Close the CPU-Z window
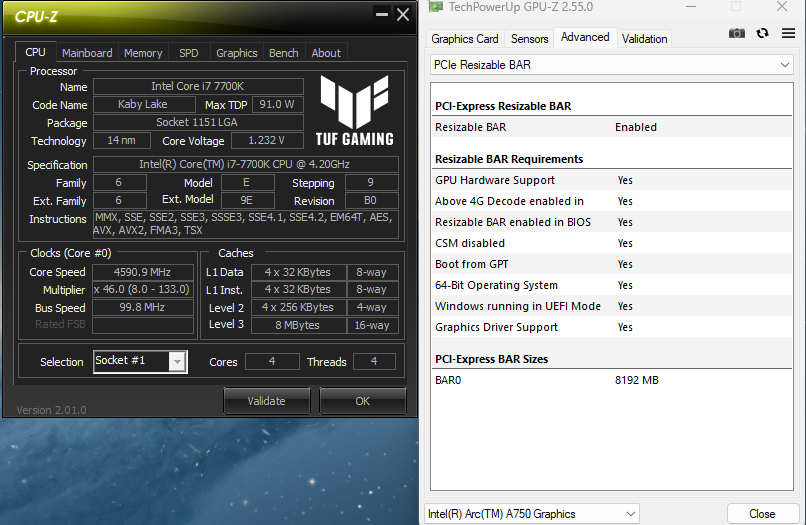This screenshot has width=806, height=525. coord(403,14)
